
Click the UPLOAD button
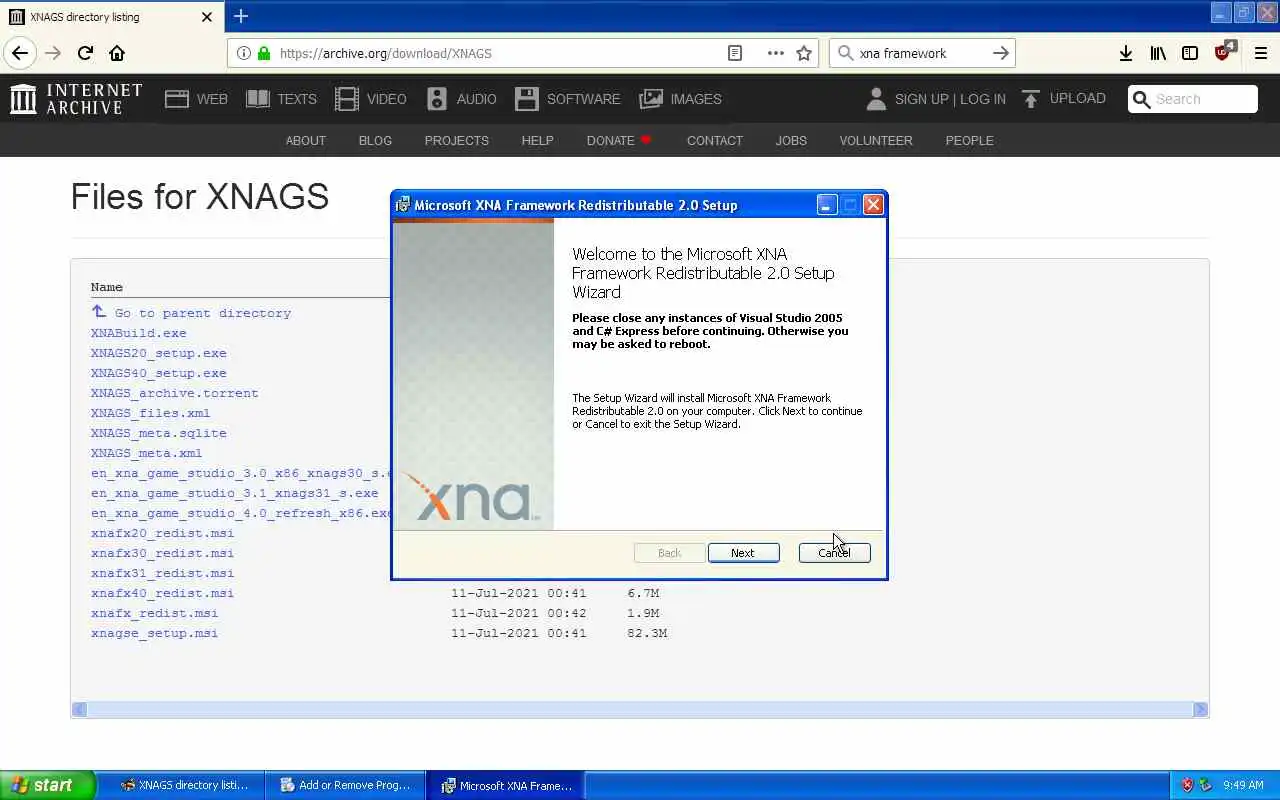coord(1063,98)
